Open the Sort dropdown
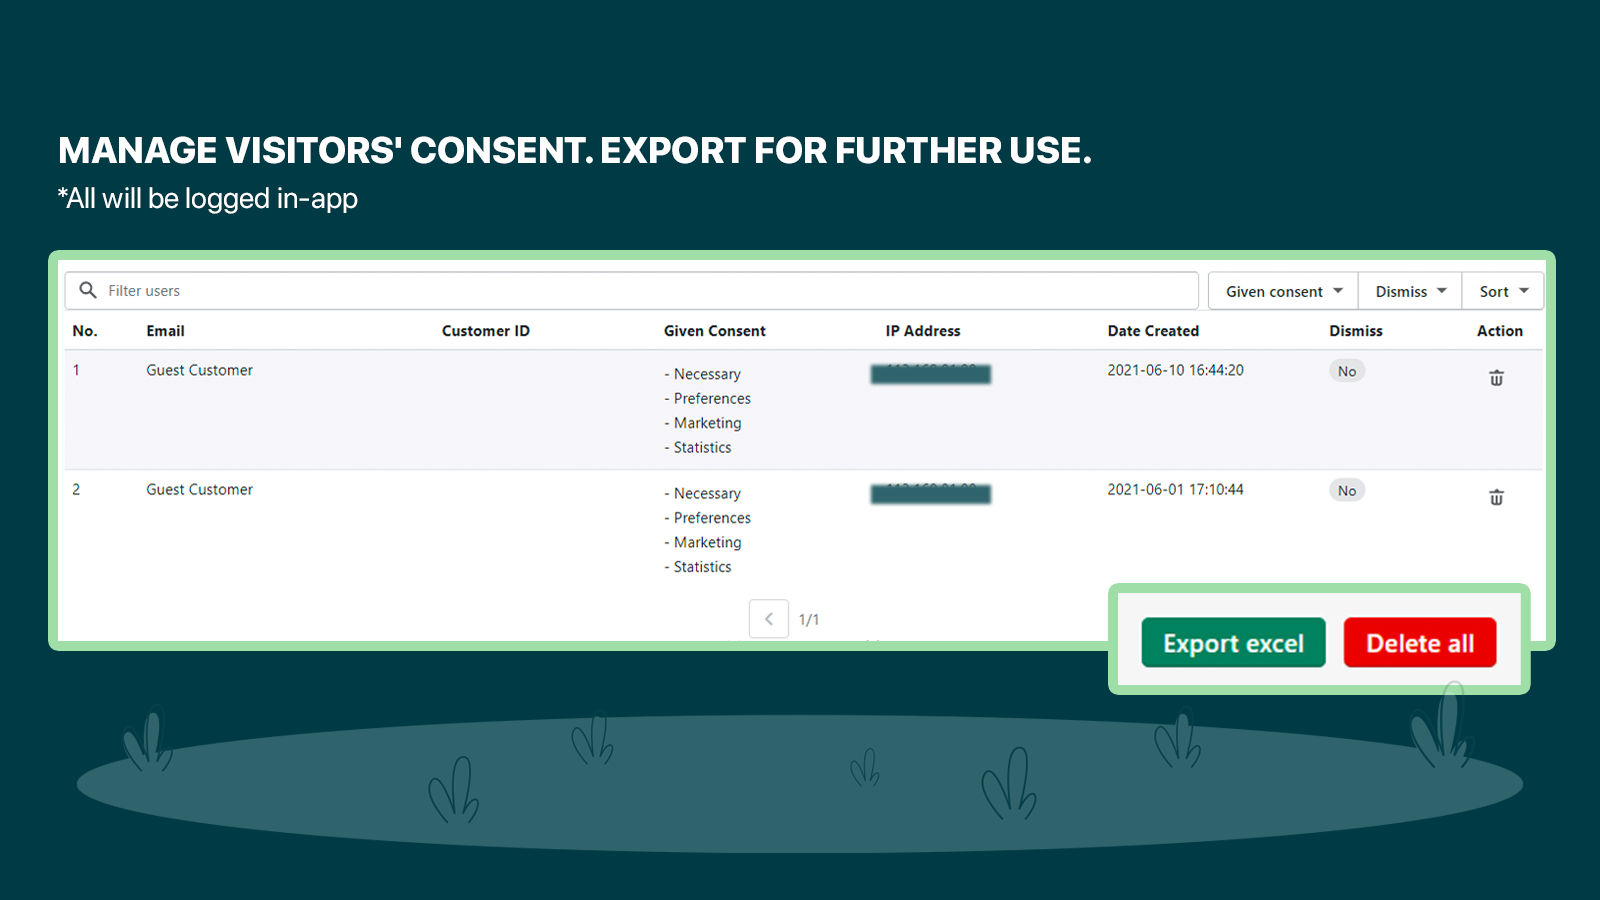This screenshot has width=1600, height=900. (1503, 291)
